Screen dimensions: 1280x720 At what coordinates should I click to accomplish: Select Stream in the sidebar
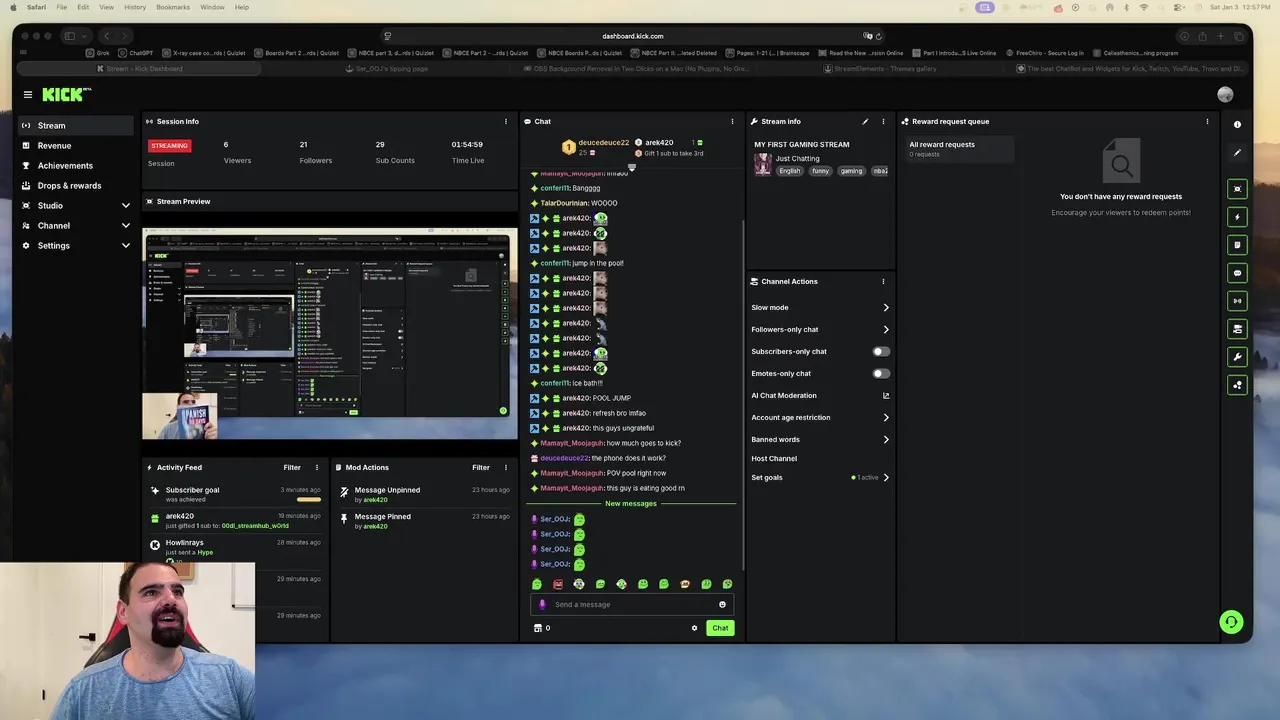click(76, 126)
